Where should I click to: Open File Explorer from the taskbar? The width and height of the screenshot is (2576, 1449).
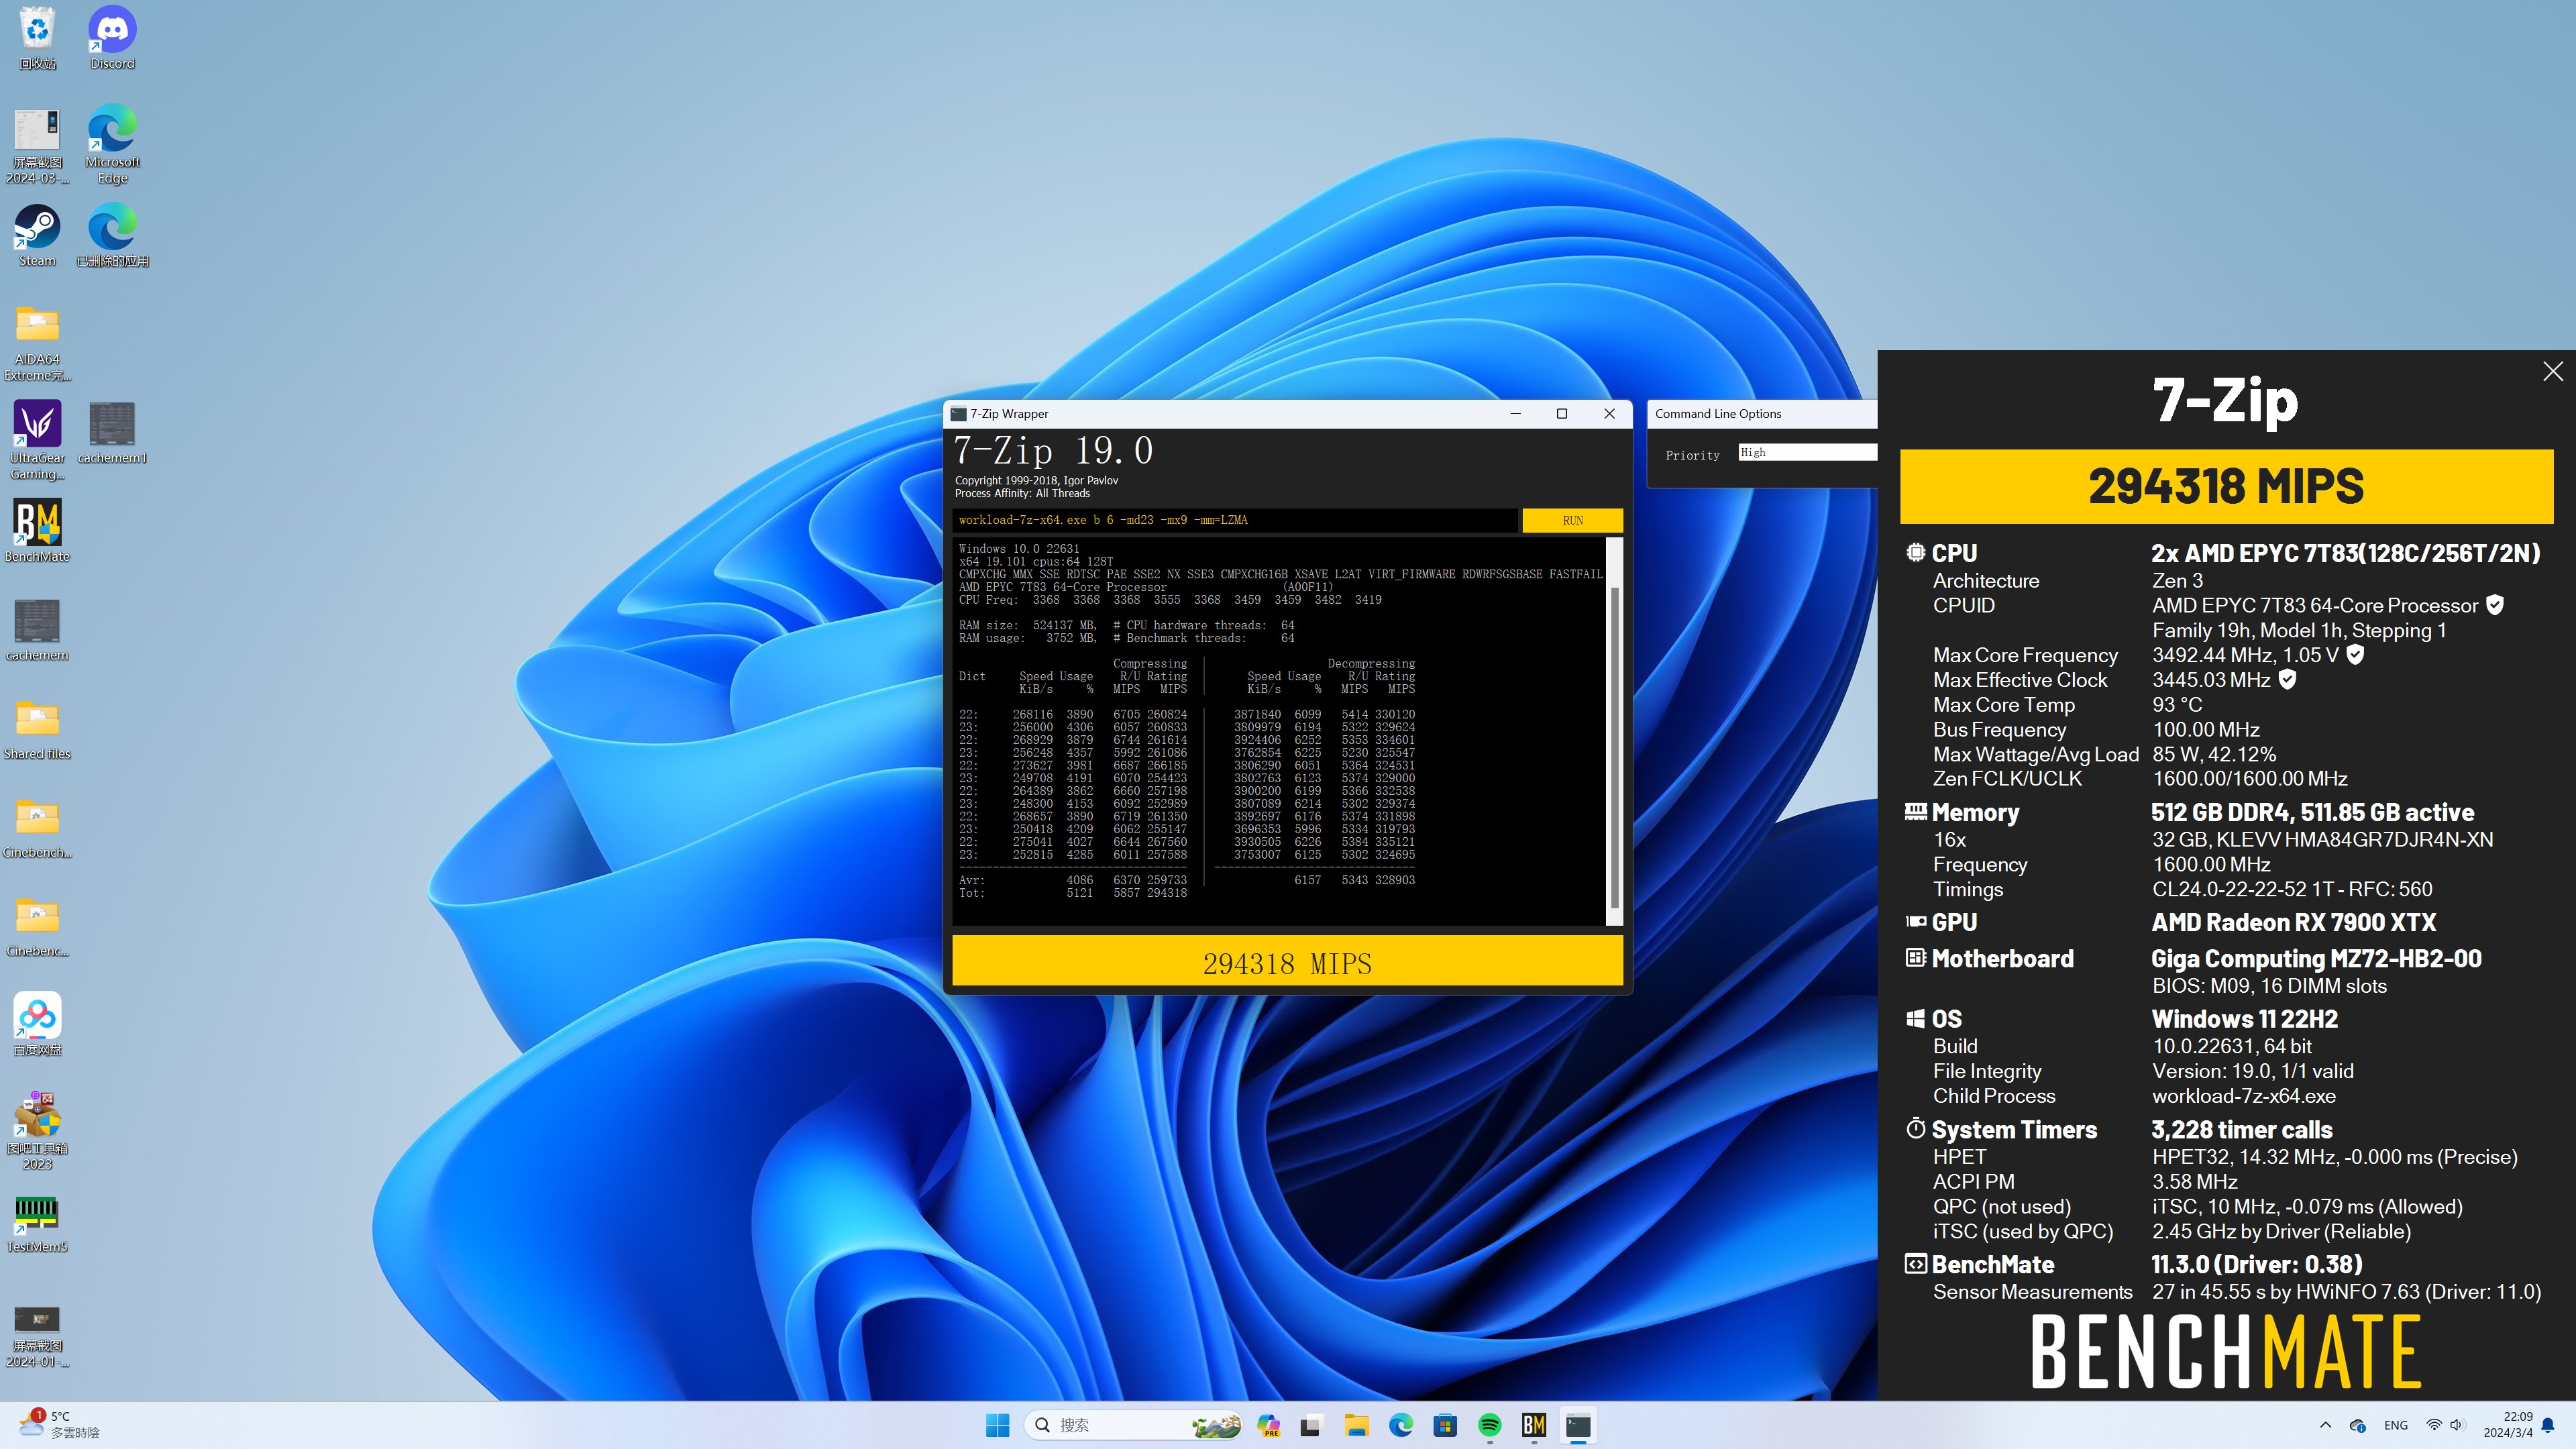click(1356, 1425)
